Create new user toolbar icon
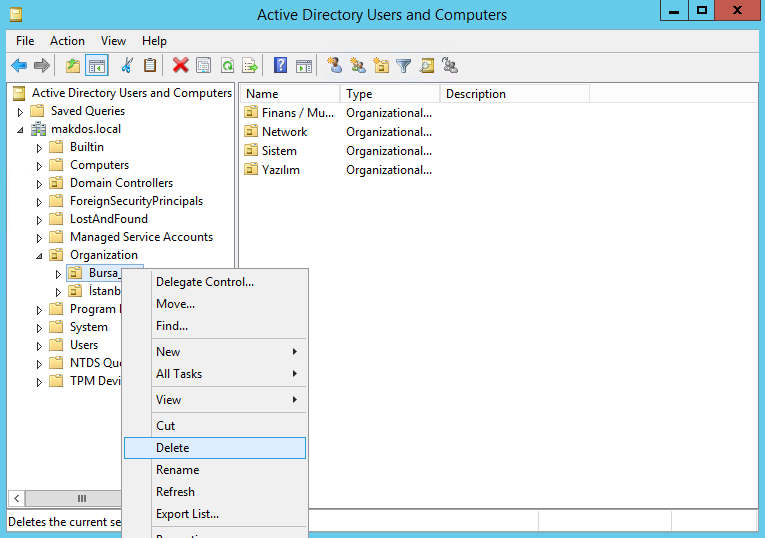 (335, 65)
